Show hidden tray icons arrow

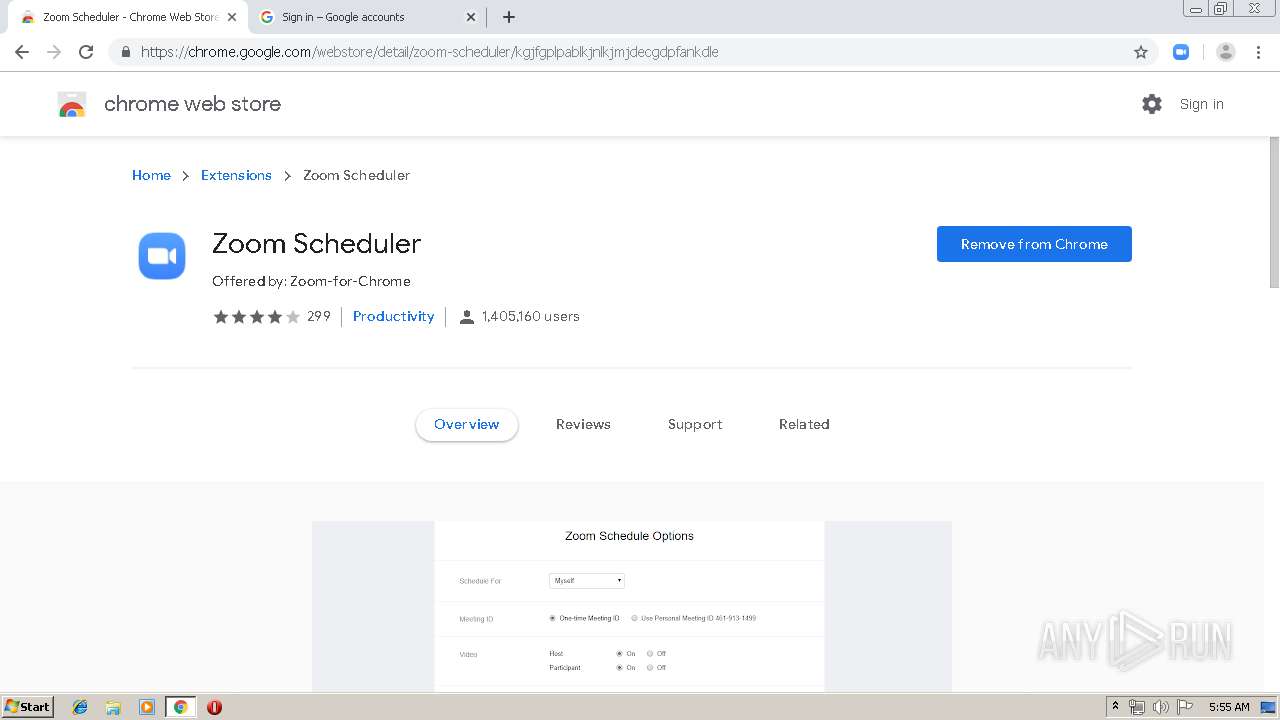coord(1115,707)
